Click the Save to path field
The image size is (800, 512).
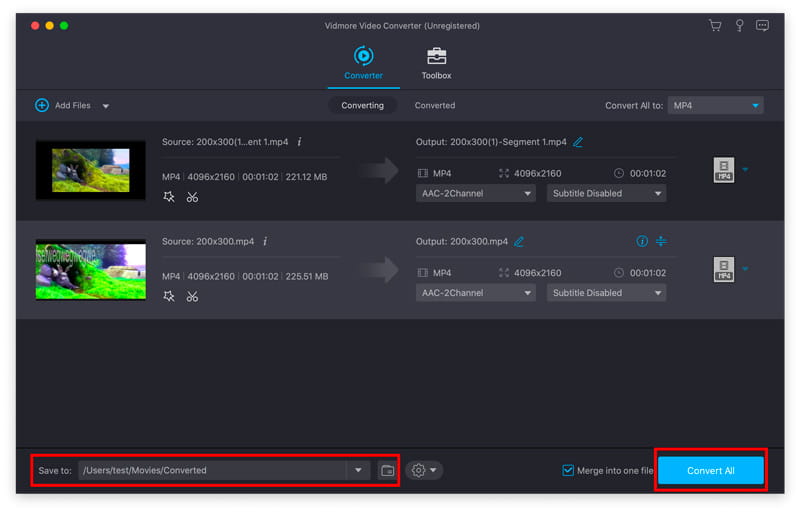tap(213, 470)
